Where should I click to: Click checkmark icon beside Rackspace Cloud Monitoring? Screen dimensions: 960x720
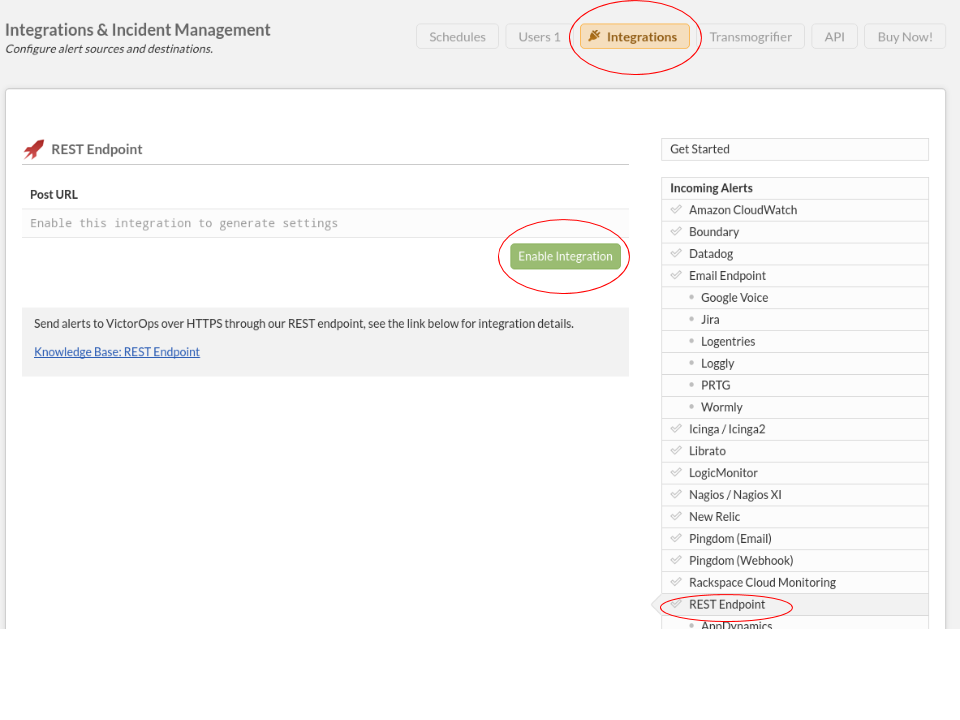[676, 583]
